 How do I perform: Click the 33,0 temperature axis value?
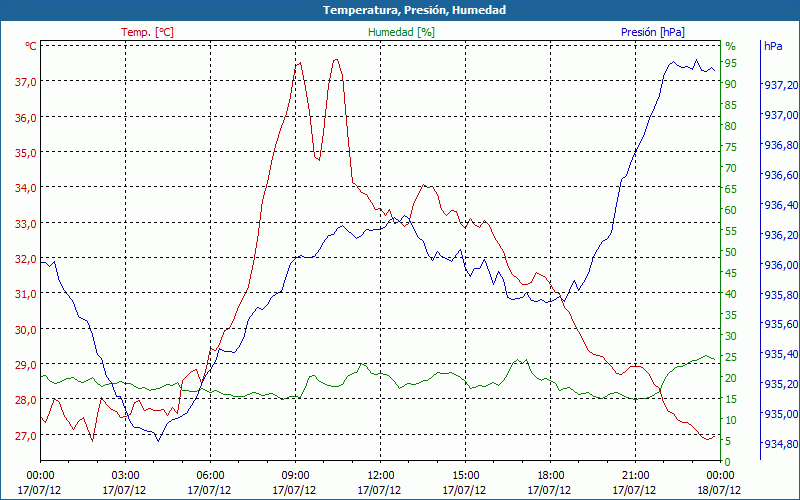25,223
